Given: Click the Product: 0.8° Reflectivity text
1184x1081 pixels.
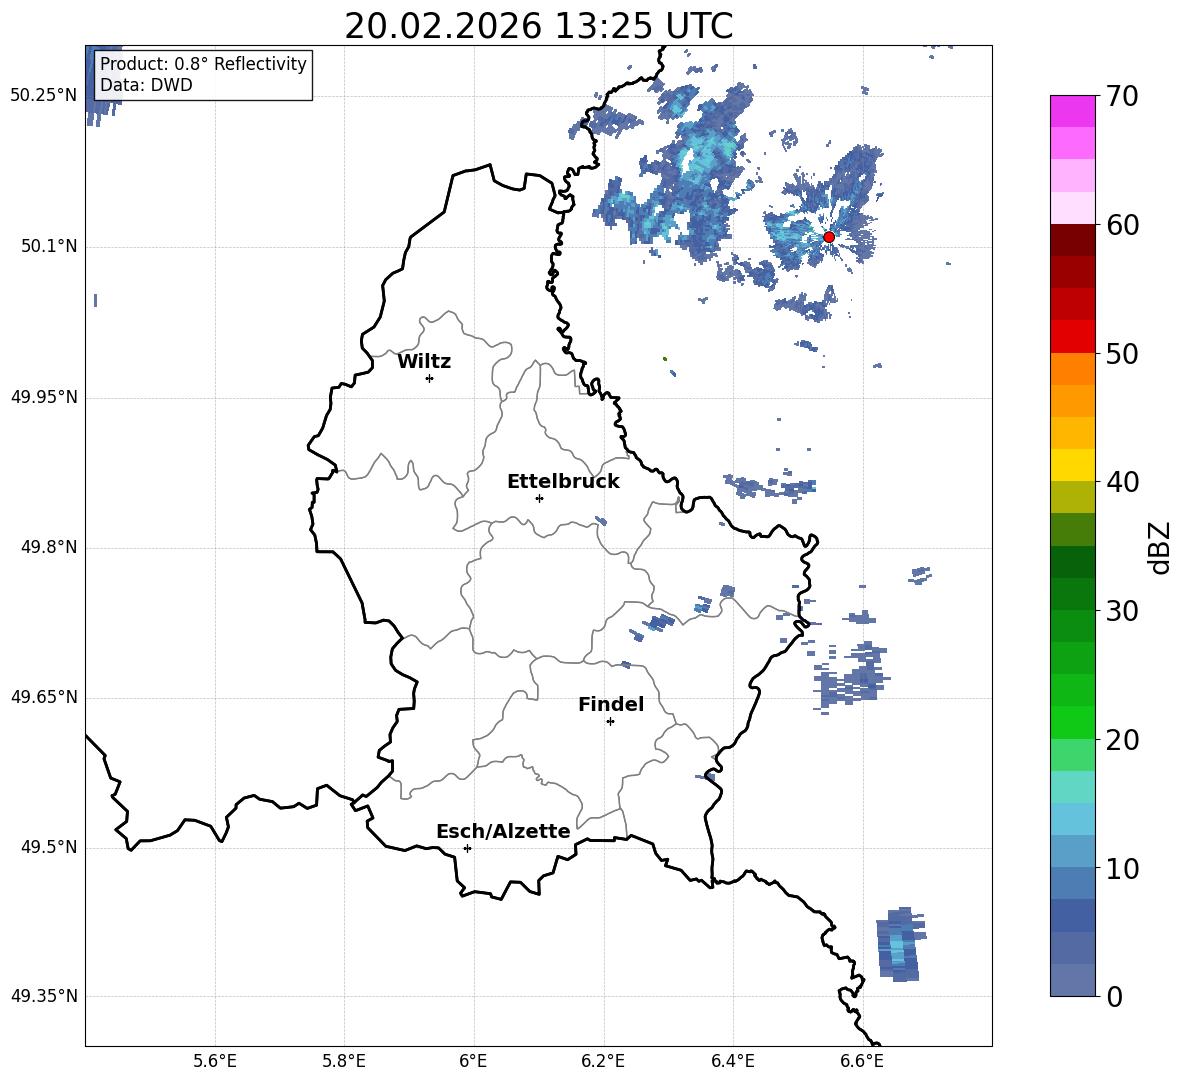Looking at the screenshot, I should pos(203,64).
